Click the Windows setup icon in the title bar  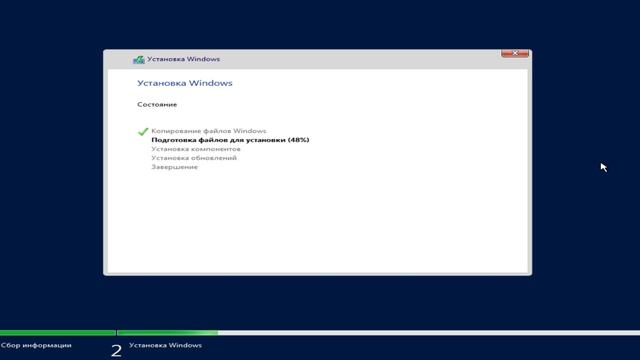click(x=139, y=60)
